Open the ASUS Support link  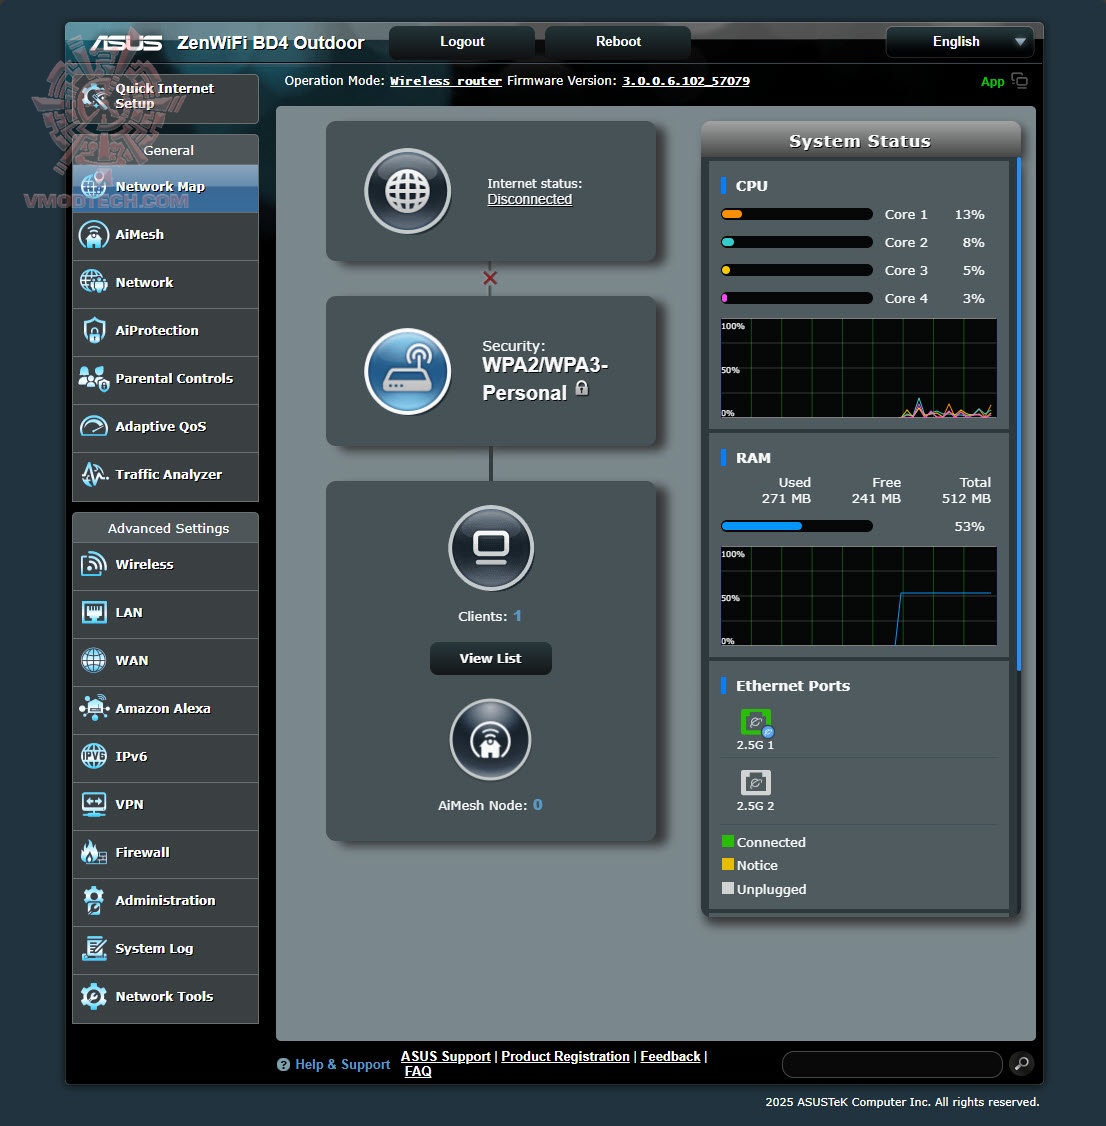(x=445, y=1056)
